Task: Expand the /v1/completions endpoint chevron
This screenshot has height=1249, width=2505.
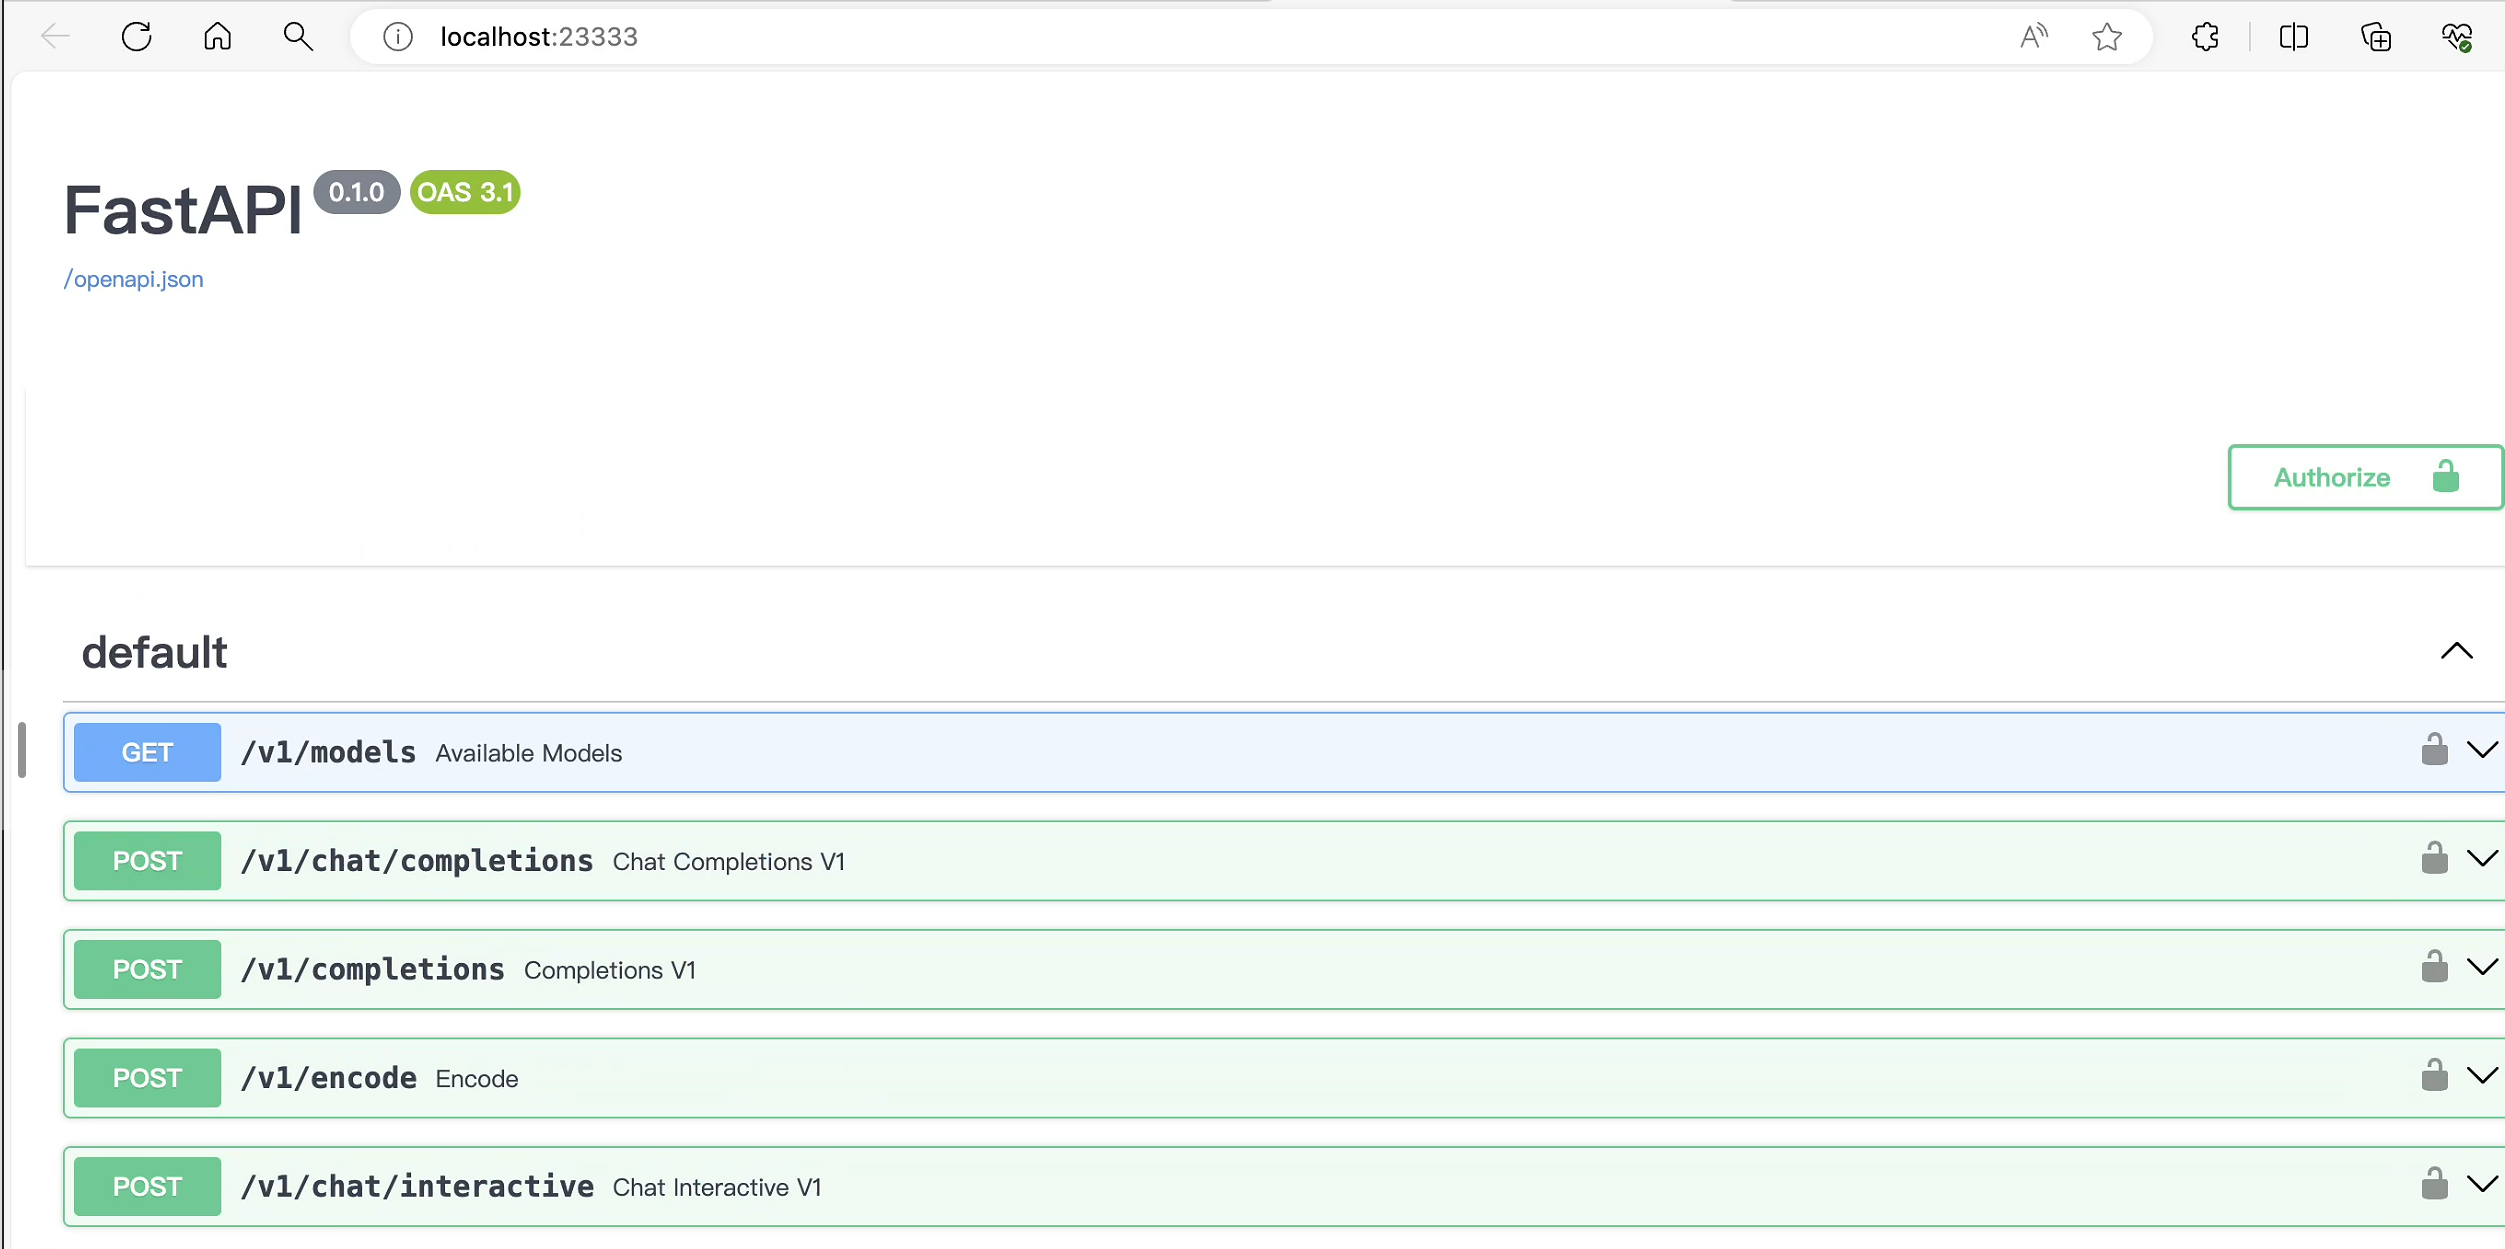Action: 2482,967
